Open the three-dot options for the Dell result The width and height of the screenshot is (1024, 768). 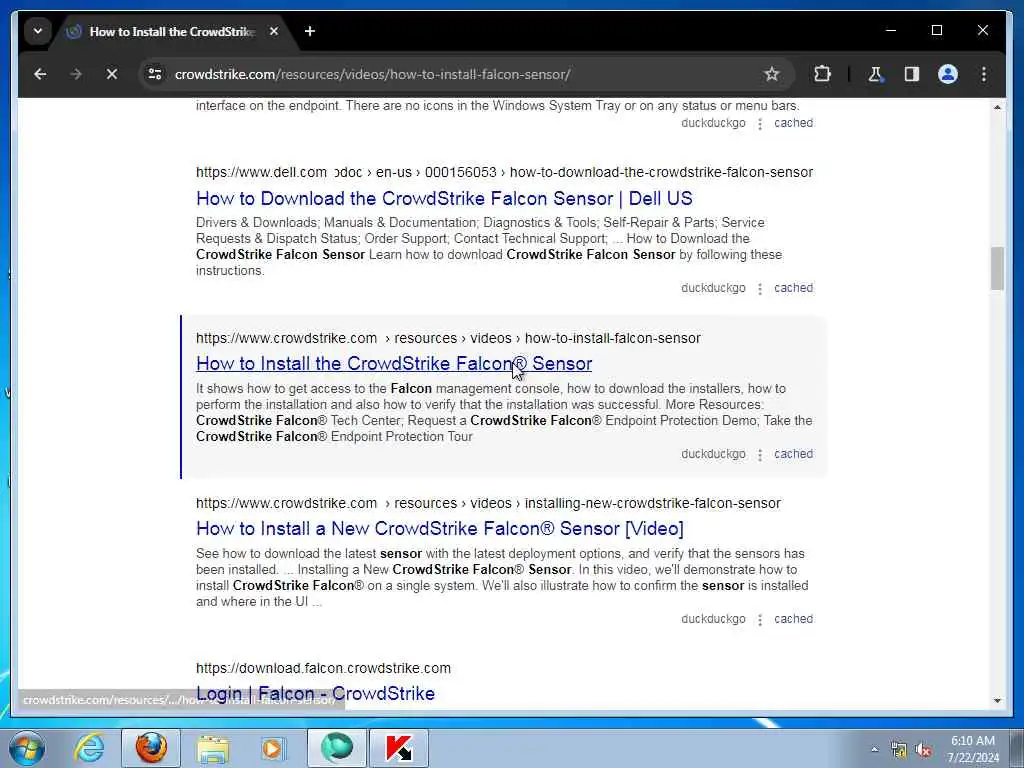(x=760, y=289)
